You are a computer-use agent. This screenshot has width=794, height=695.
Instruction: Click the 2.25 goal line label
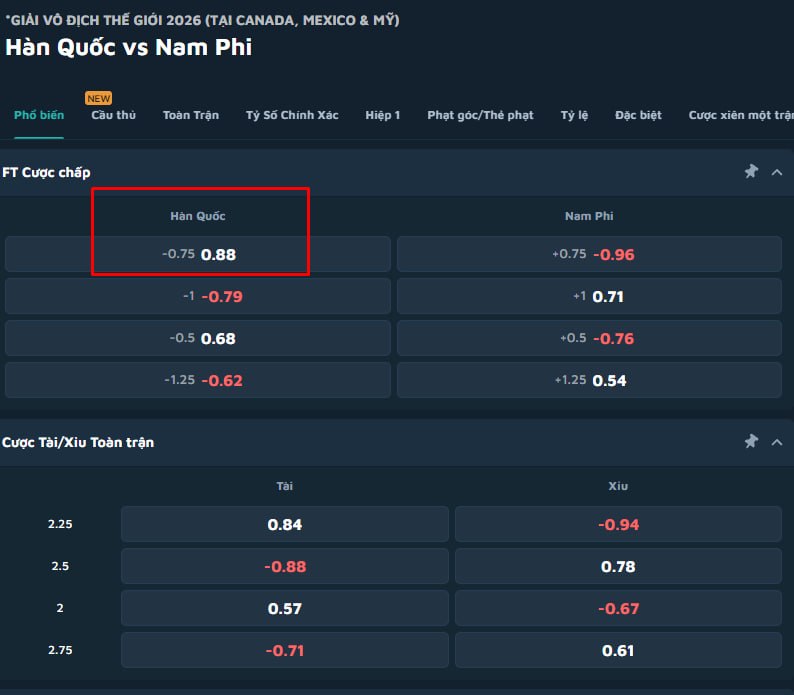point(60,524)
